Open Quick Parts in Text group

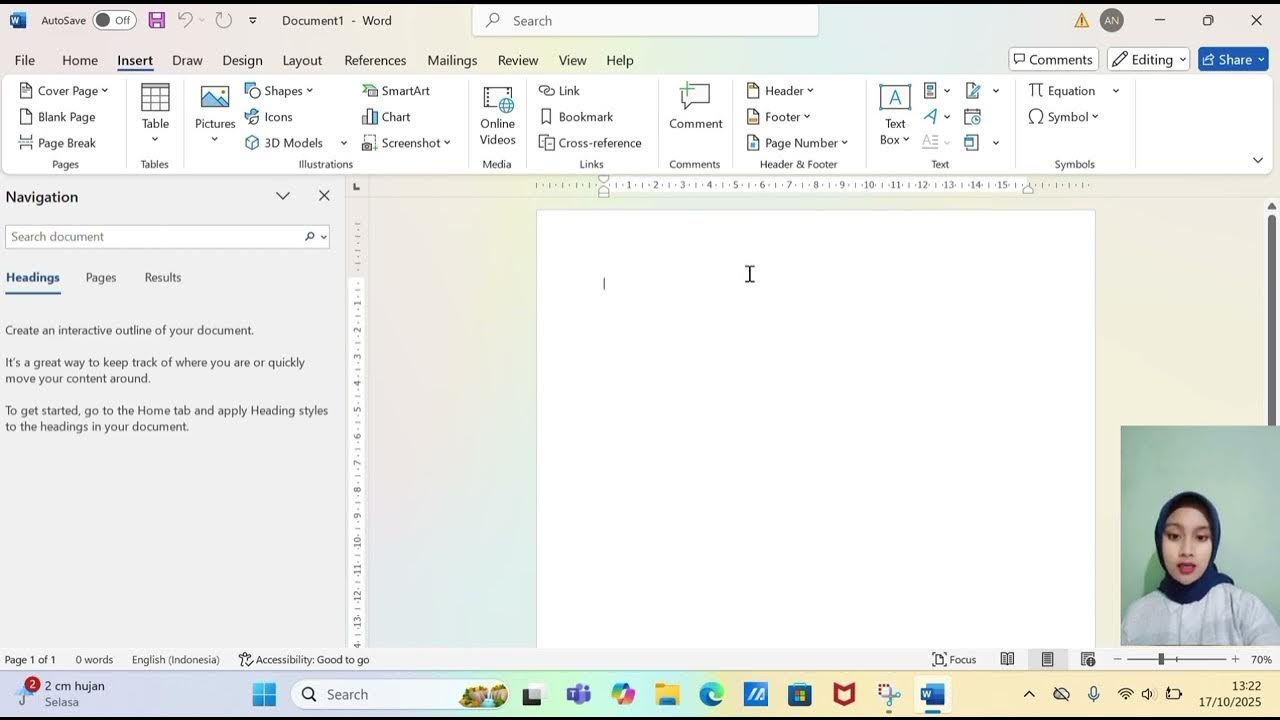(936, 91)
